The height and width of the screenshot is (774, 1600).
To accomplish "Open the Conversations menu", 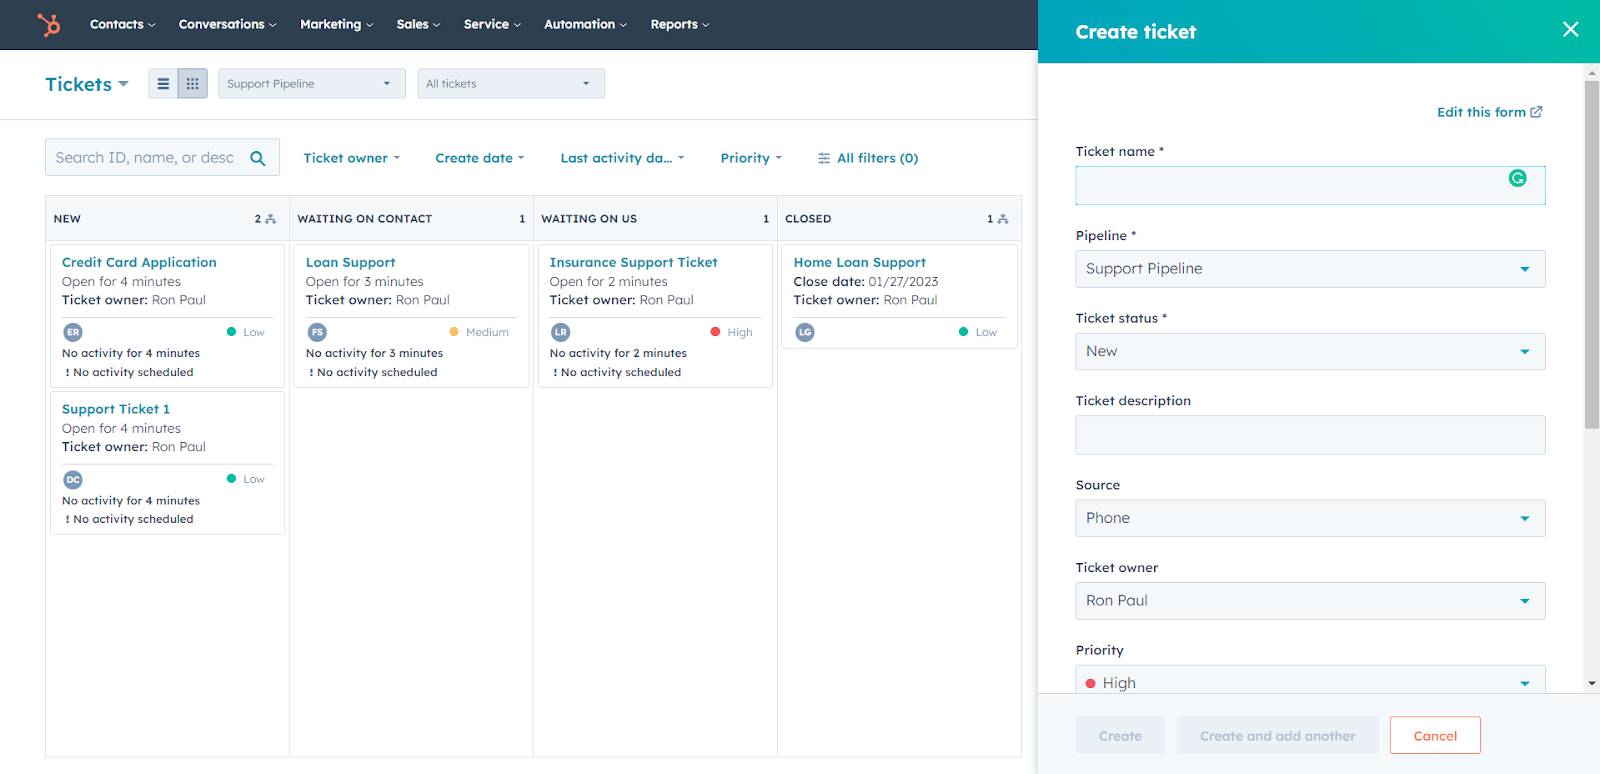I will pyautogui.click(x=227, y=24).
